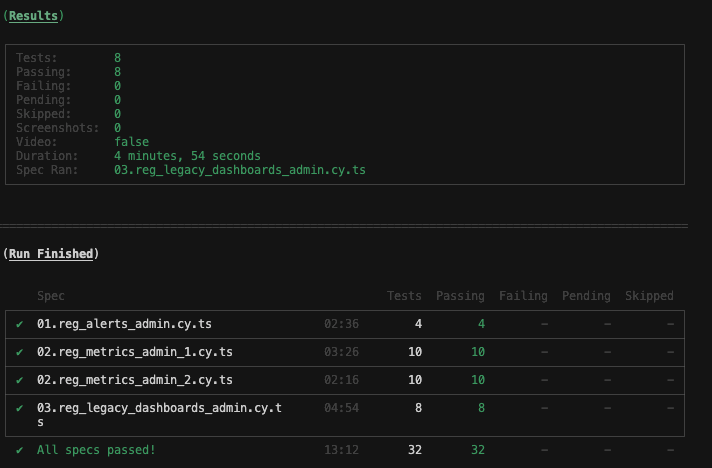Click the checkmark beside 02.reg_metrics_admin_1.cy.ts

[19, 352]
